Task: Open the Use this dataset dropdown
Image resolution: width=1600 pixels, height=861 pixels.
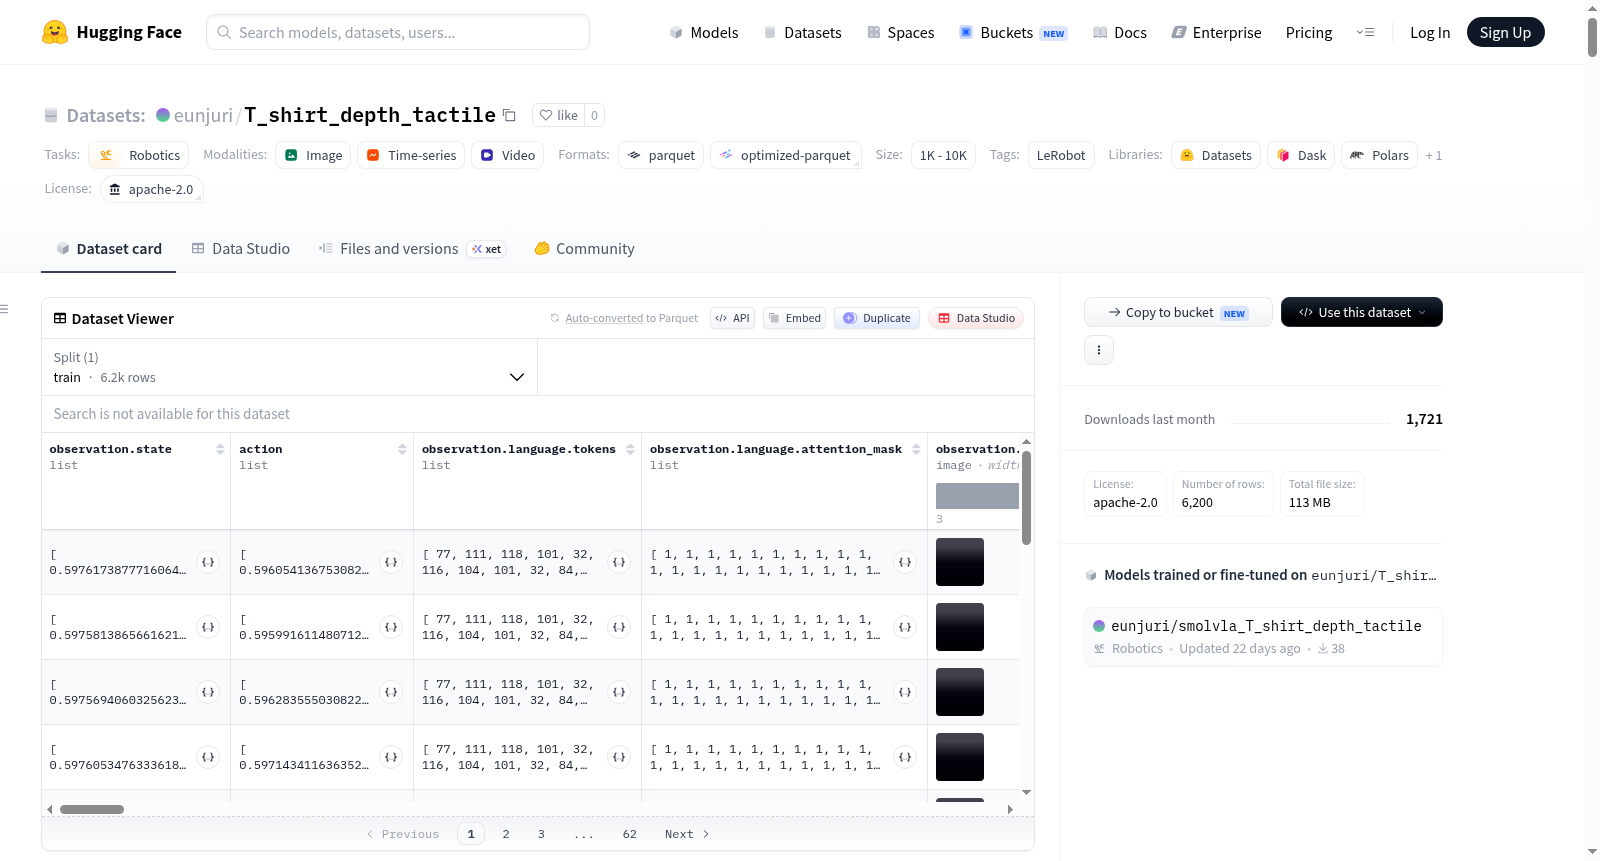Action: [x=1362, y=312]
